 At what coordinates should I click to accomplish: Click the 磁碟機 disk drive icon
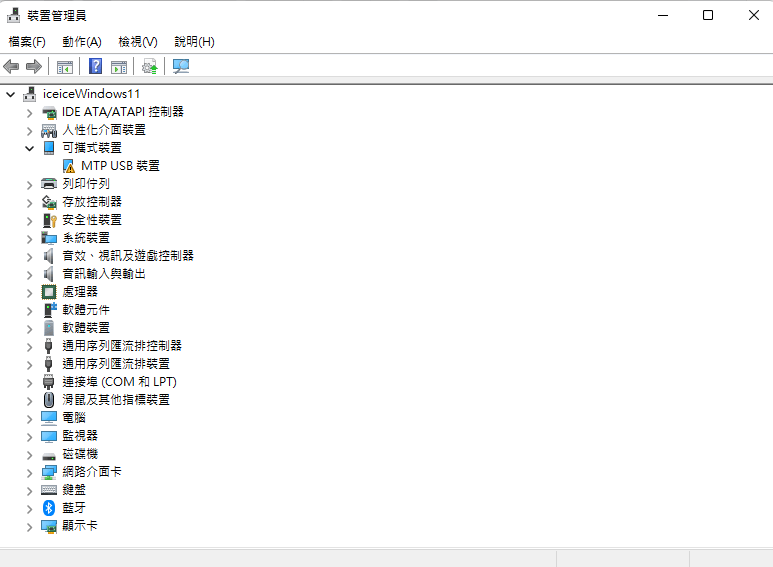point(49,456)
